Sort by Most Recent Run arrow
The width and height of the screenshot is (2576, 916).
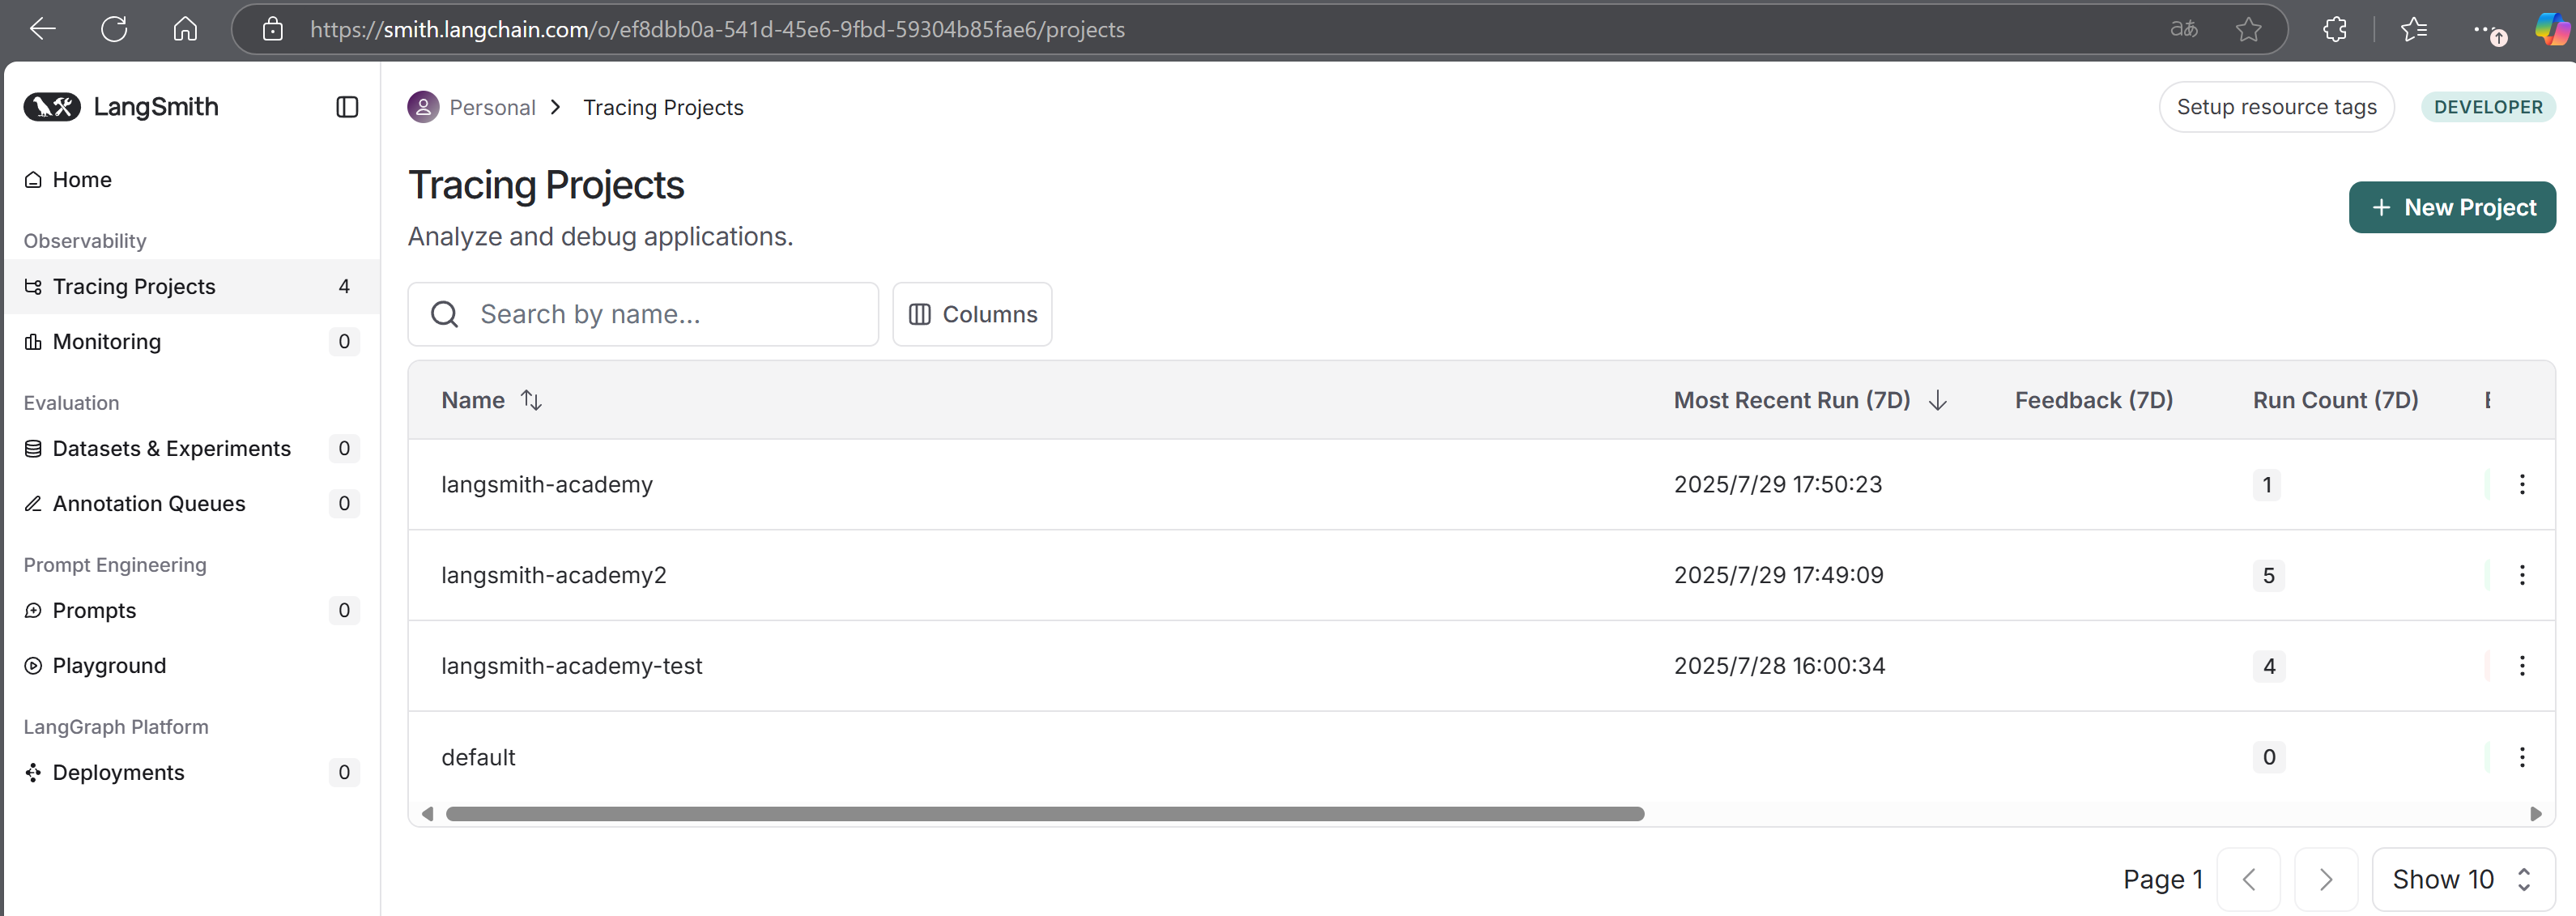tap(1937, 400)
